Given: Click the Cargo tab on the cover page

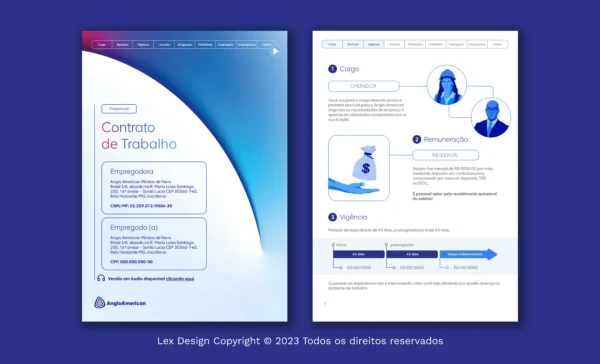Looking at the screenshot, I should tap(102, 45).
